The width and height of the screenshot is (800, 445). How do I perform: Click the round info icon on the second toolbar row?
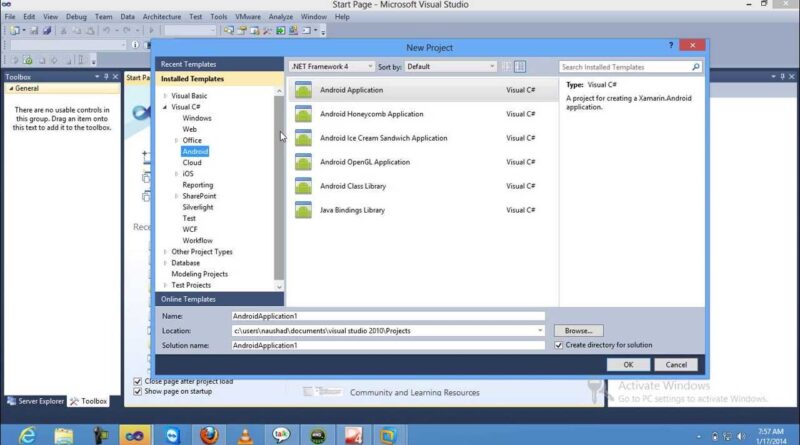point(135,44)
